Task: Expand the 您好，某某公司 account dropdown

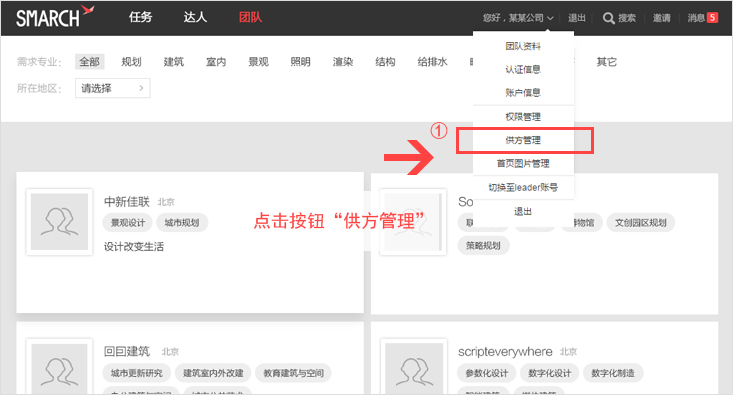Action: (518, 18)
